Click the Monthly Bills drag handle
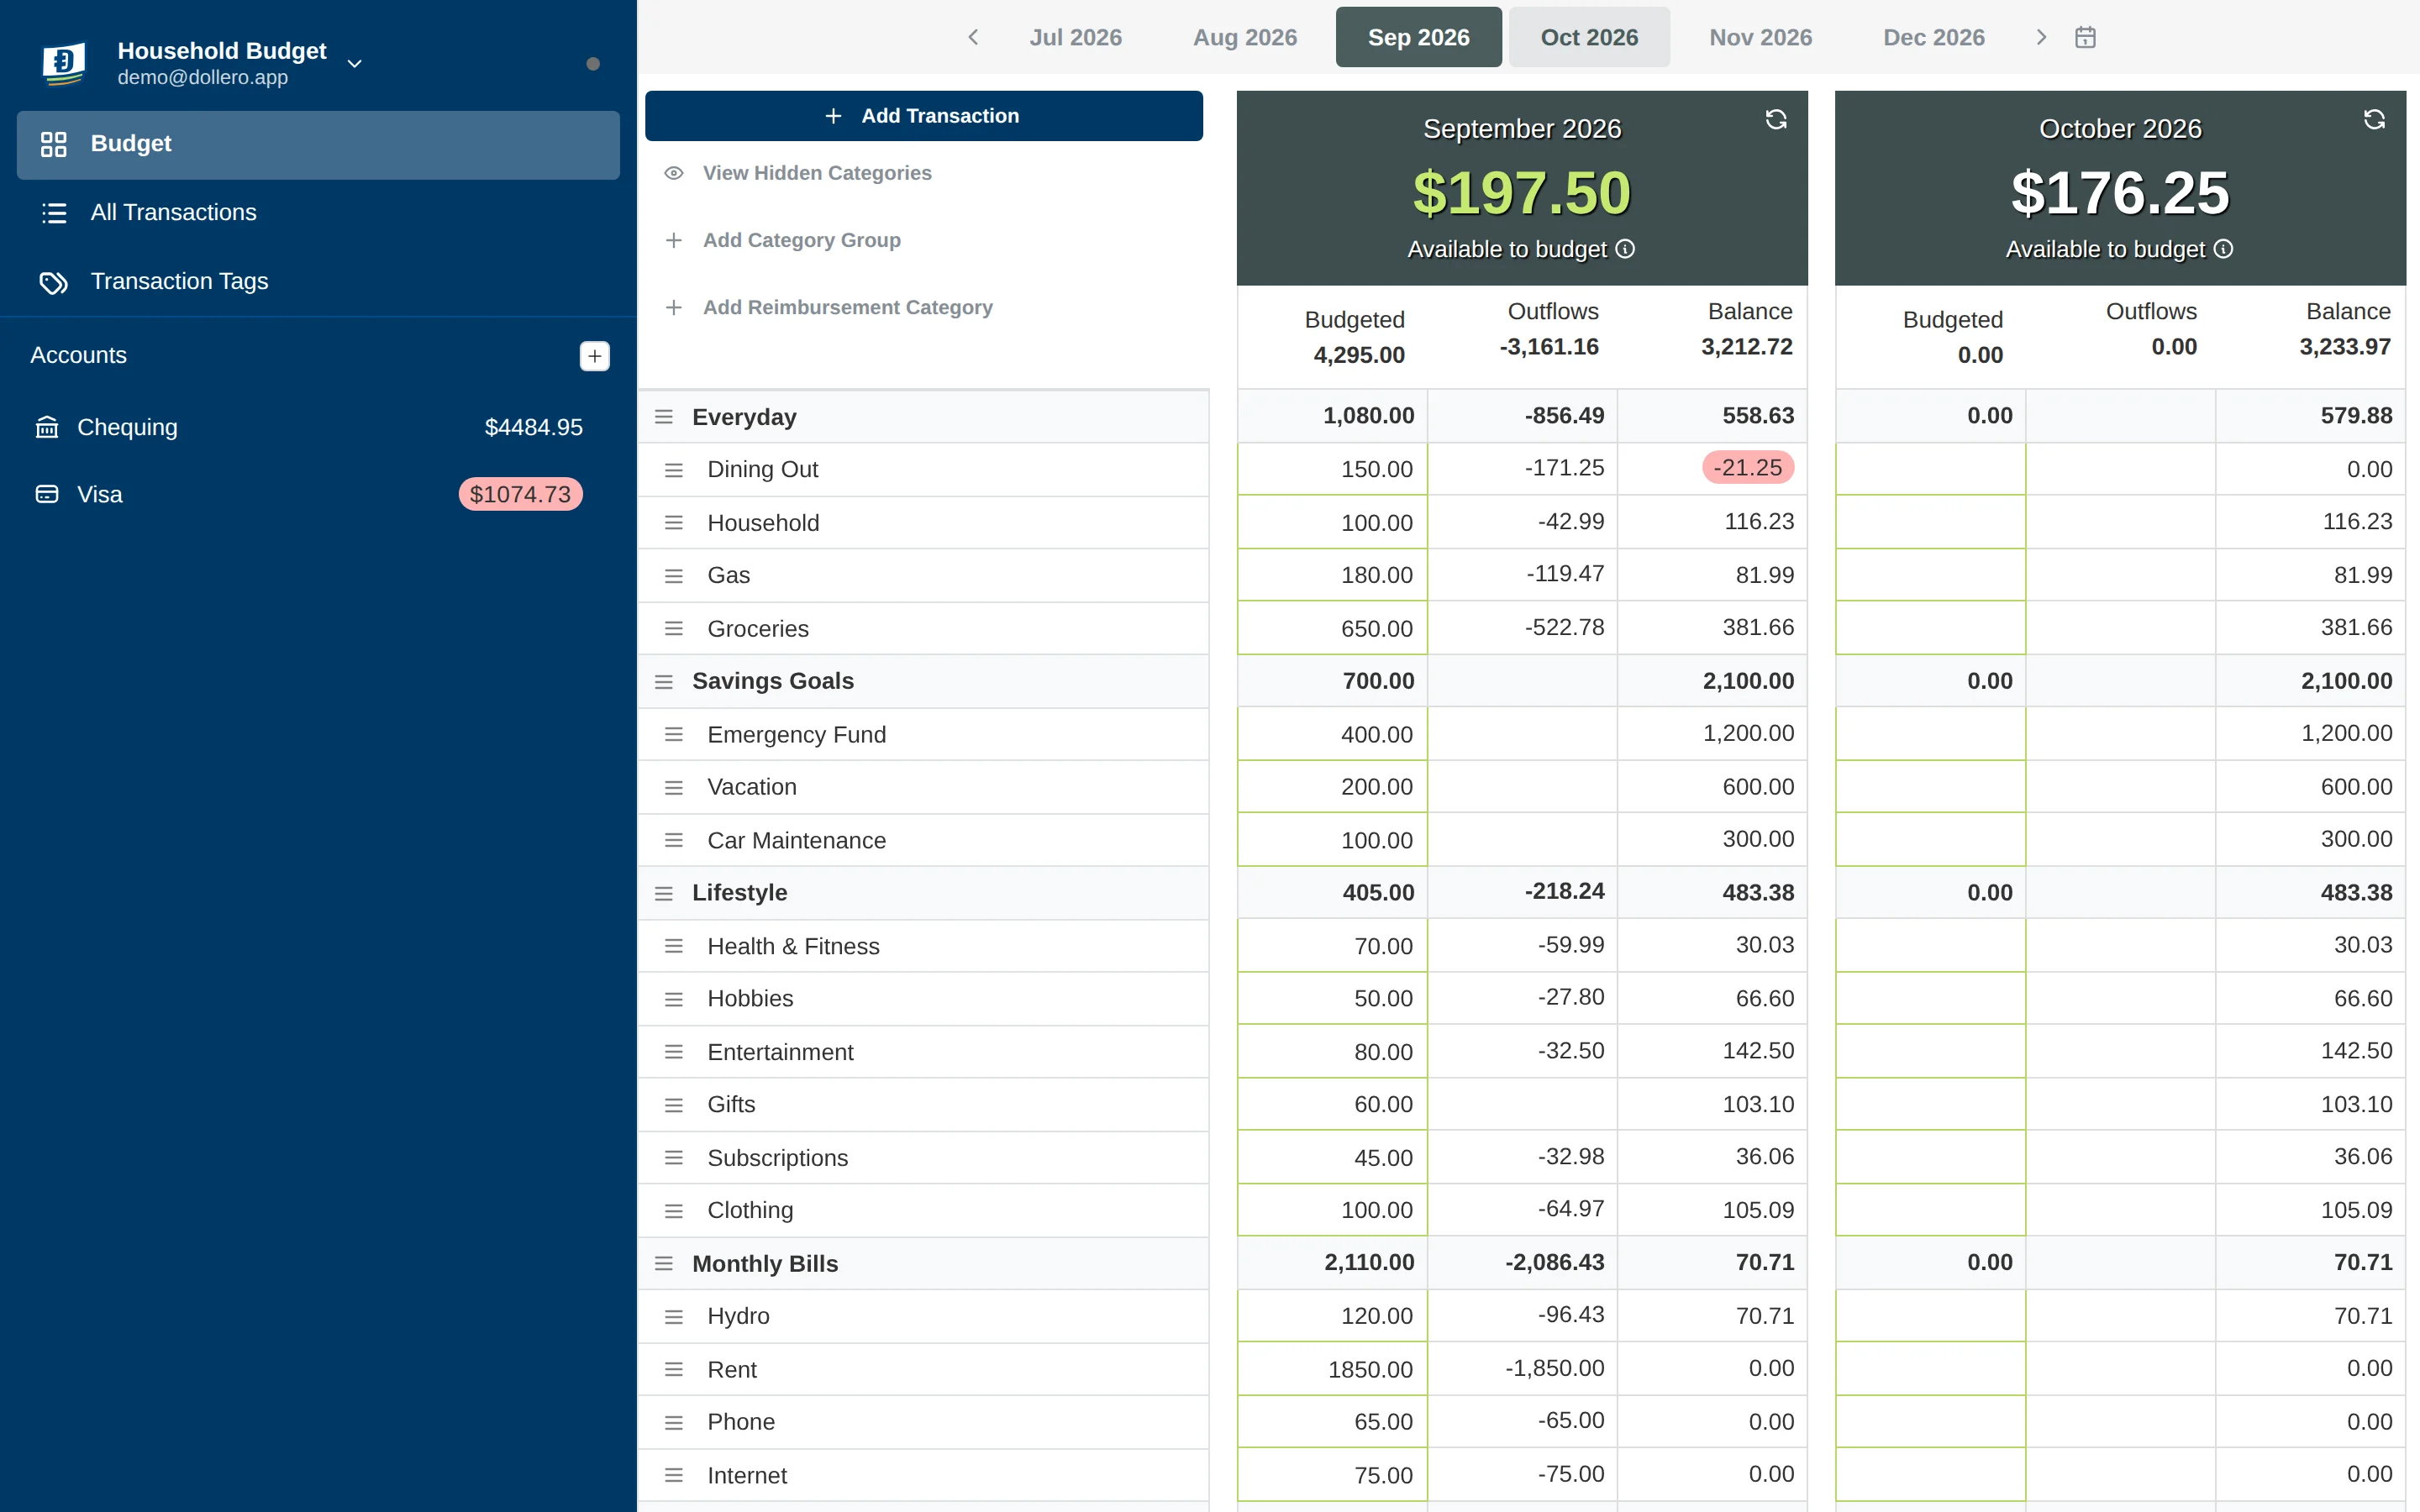This screenshot has height=1512, width=2420. tap(664, 1264)
